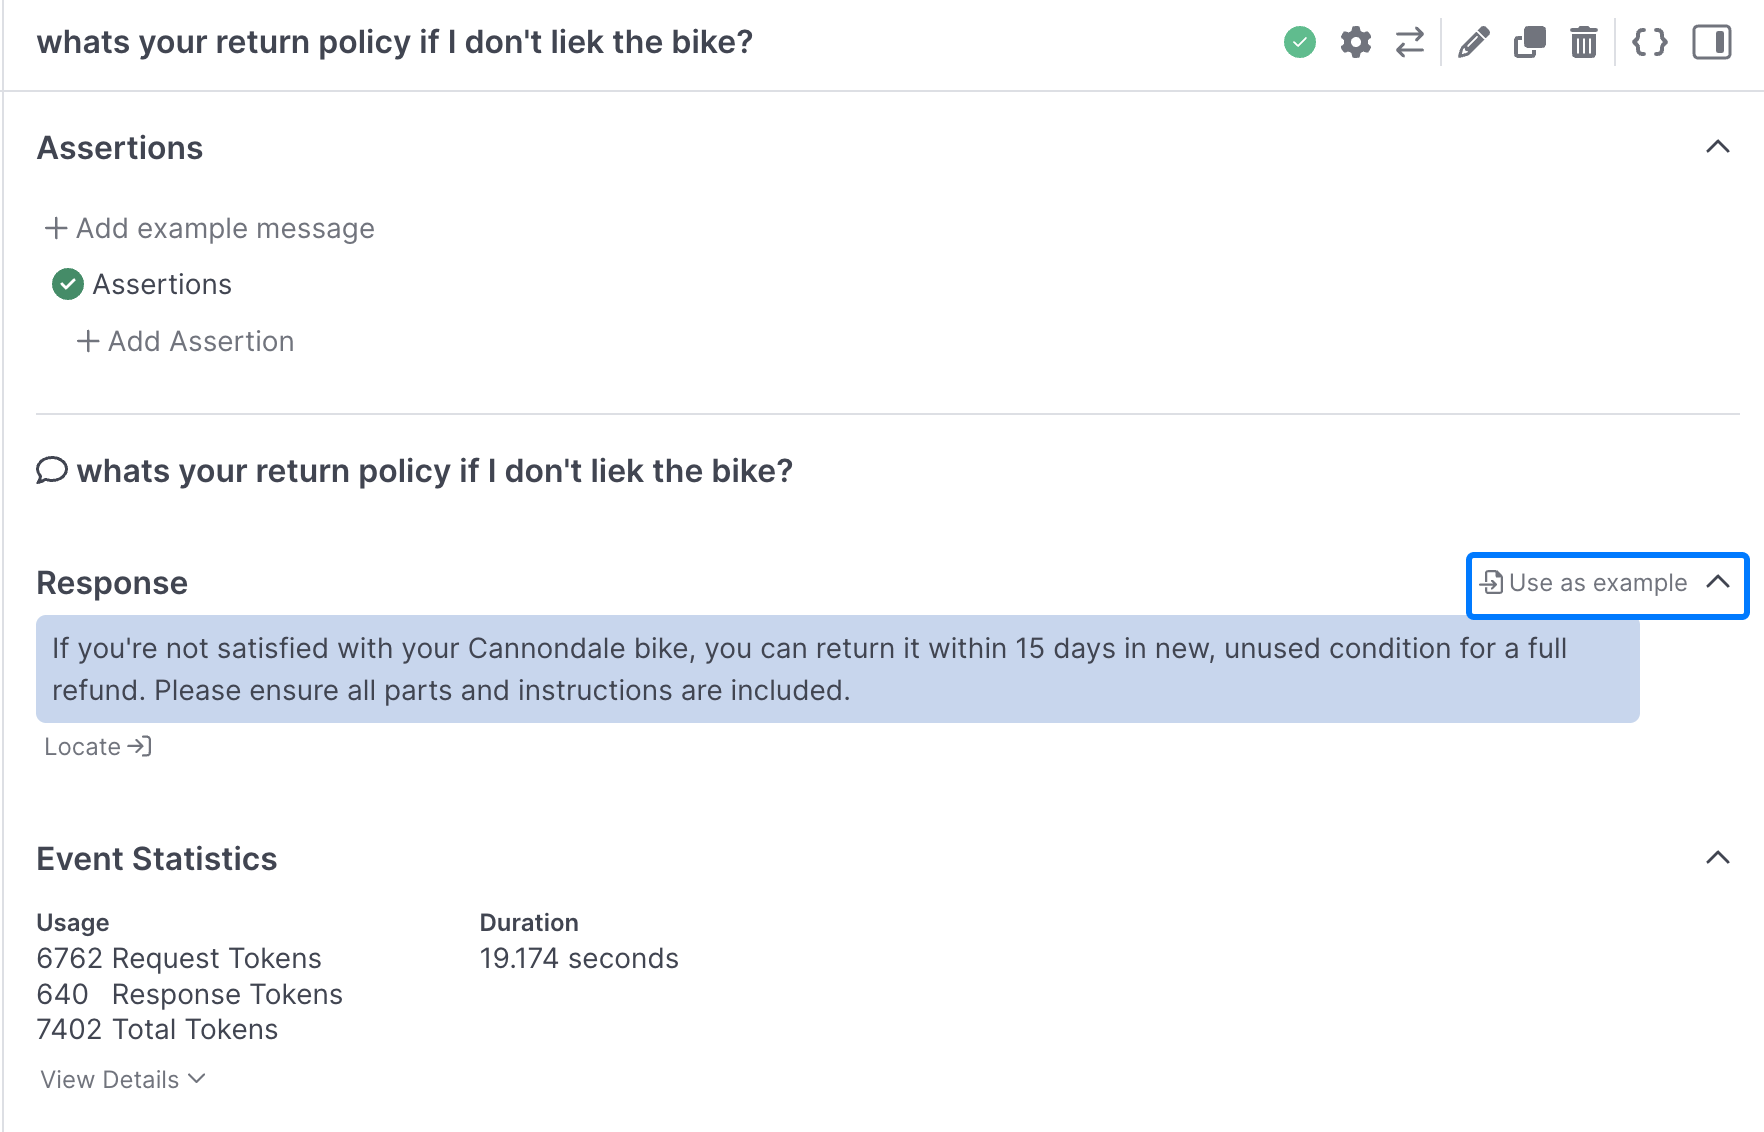1764x1132 pixels.
Task: Select the highlighted response text block
Action: click(x=837, y=669)
